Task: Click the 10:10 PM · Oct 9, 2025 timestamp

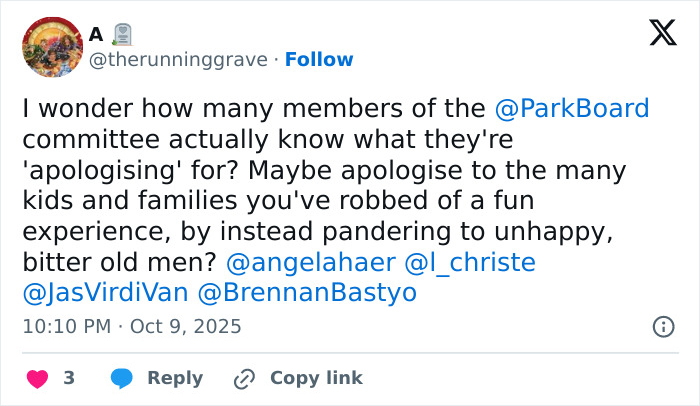Action: tap(132, 326)
